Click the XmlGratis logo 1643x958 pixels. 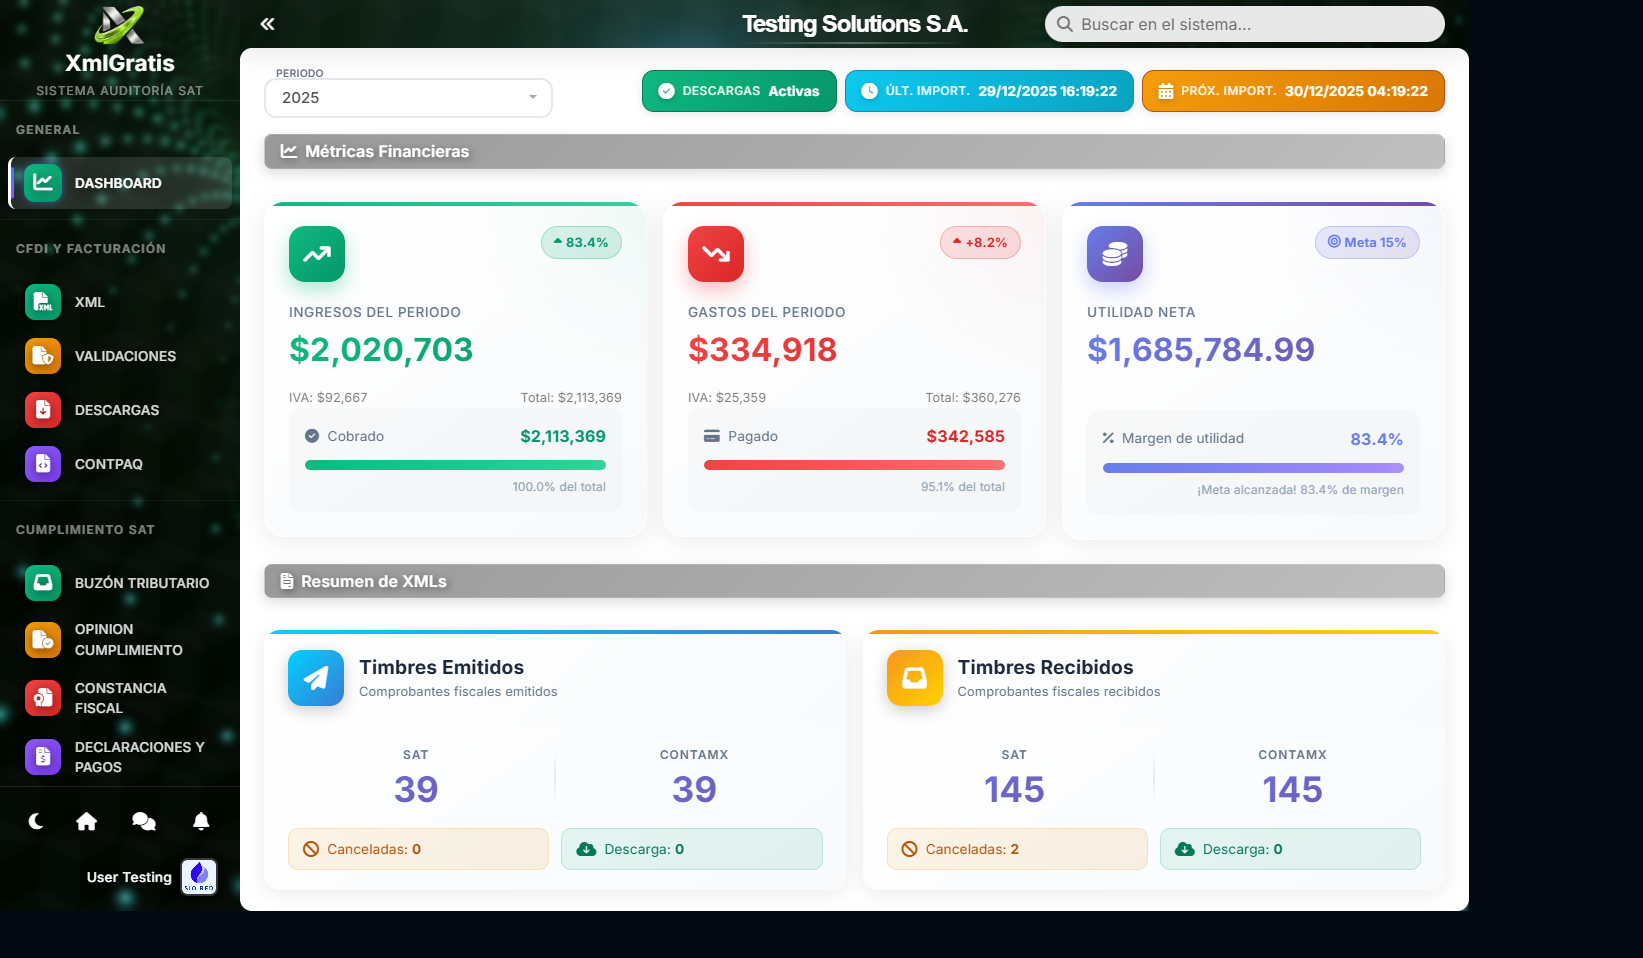coord(119,30)
